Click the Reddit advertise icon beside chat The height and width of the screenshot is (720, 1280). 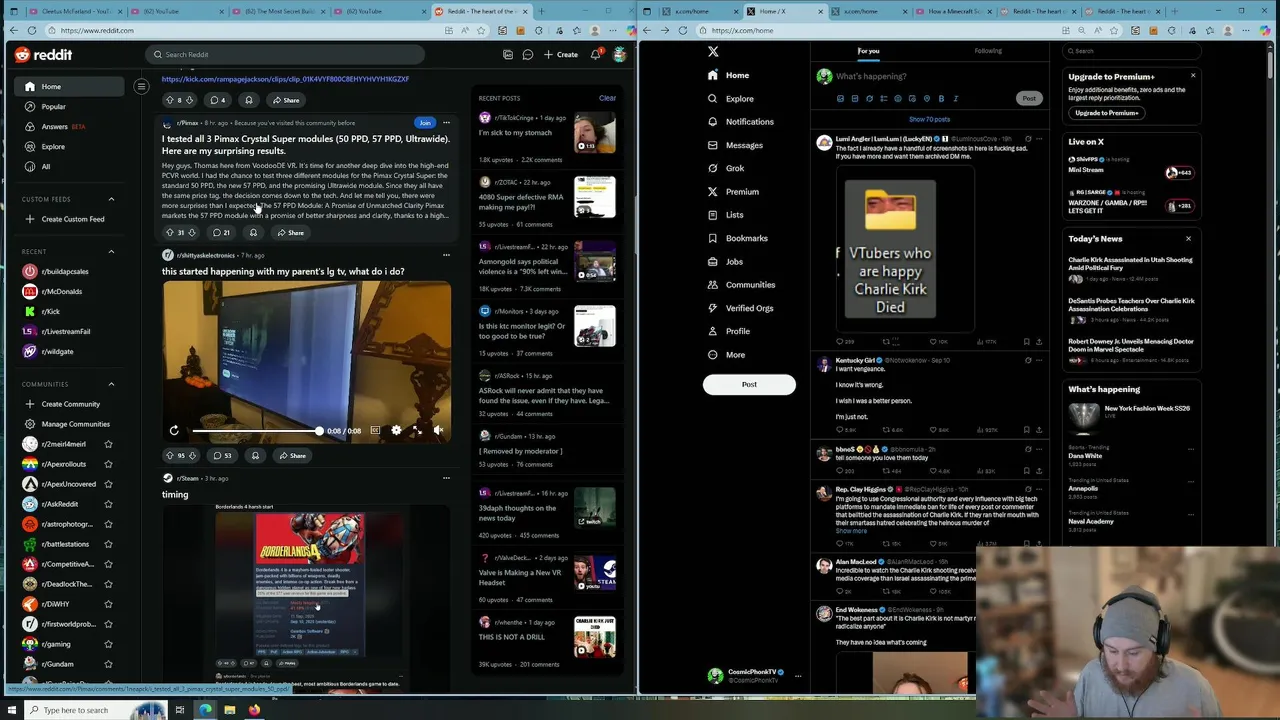pos(508,54)
